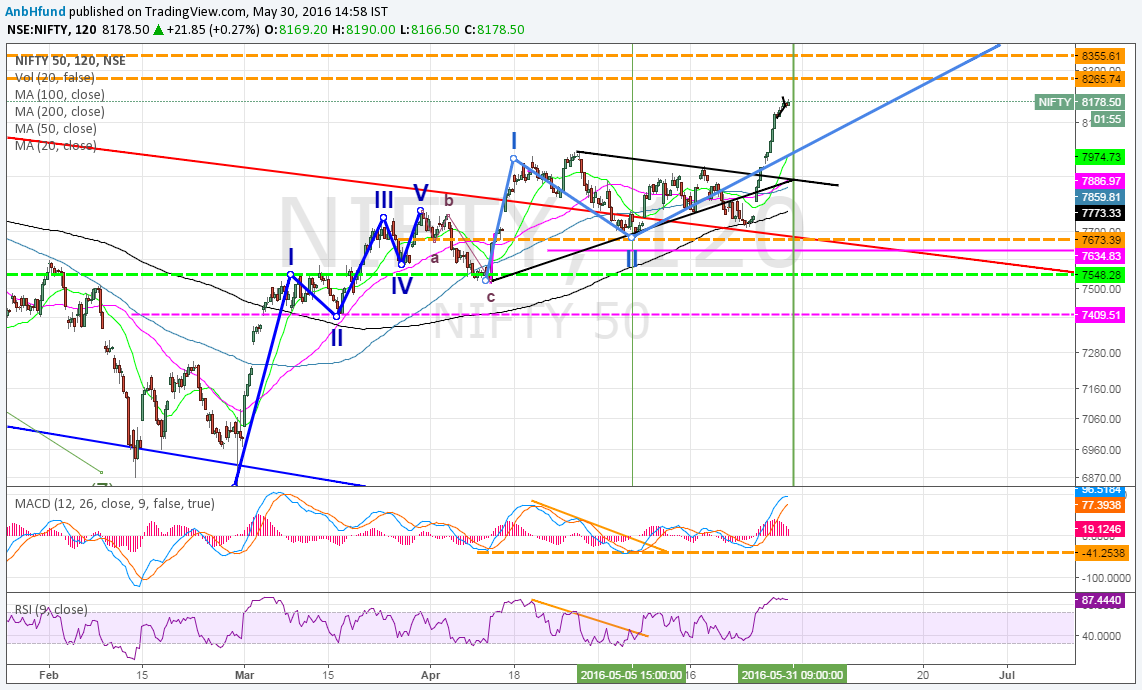This screenshot has width=1142, height=690.
Task: Click the Feb label on time axis
Action: 48,675
